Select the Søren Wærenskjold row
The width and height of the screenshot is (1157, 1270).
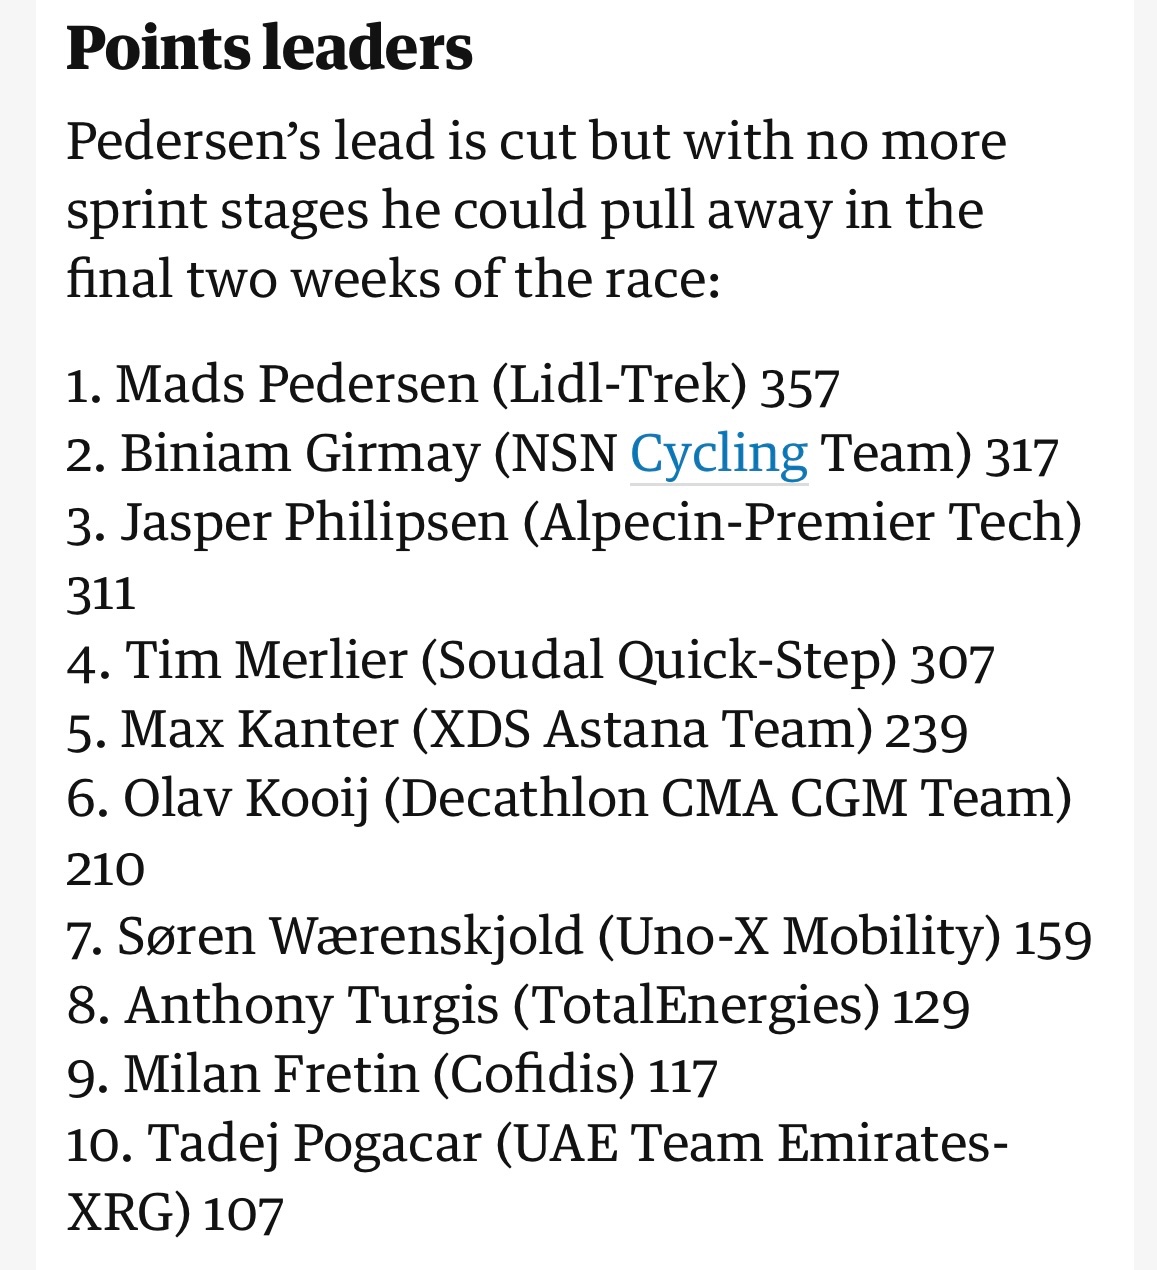pyautogui.click(x=579, y=937)
